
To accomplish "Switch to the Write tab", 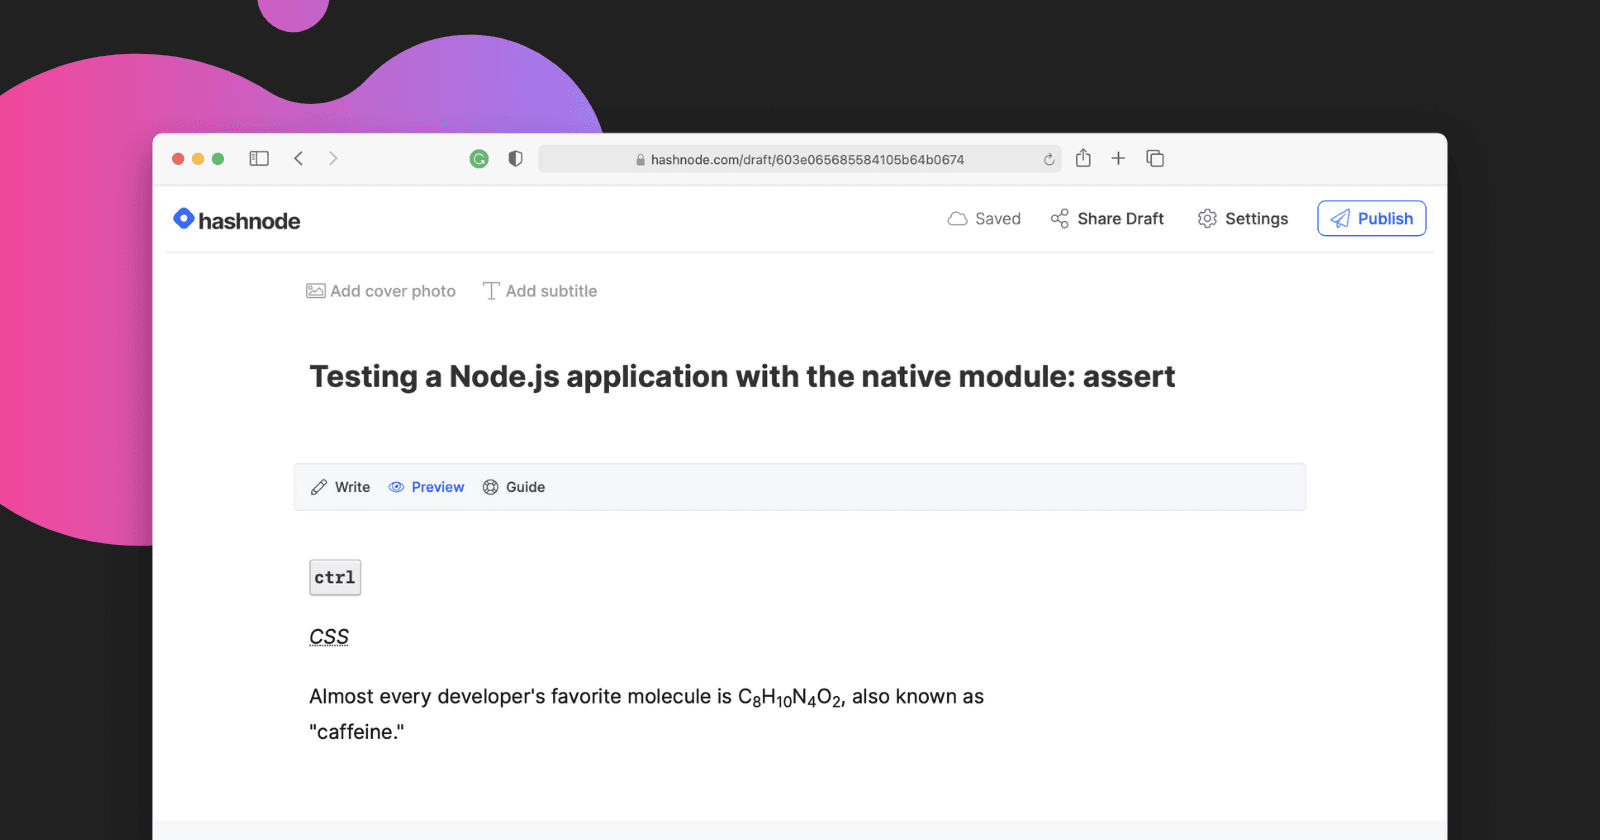I will 341,487.
